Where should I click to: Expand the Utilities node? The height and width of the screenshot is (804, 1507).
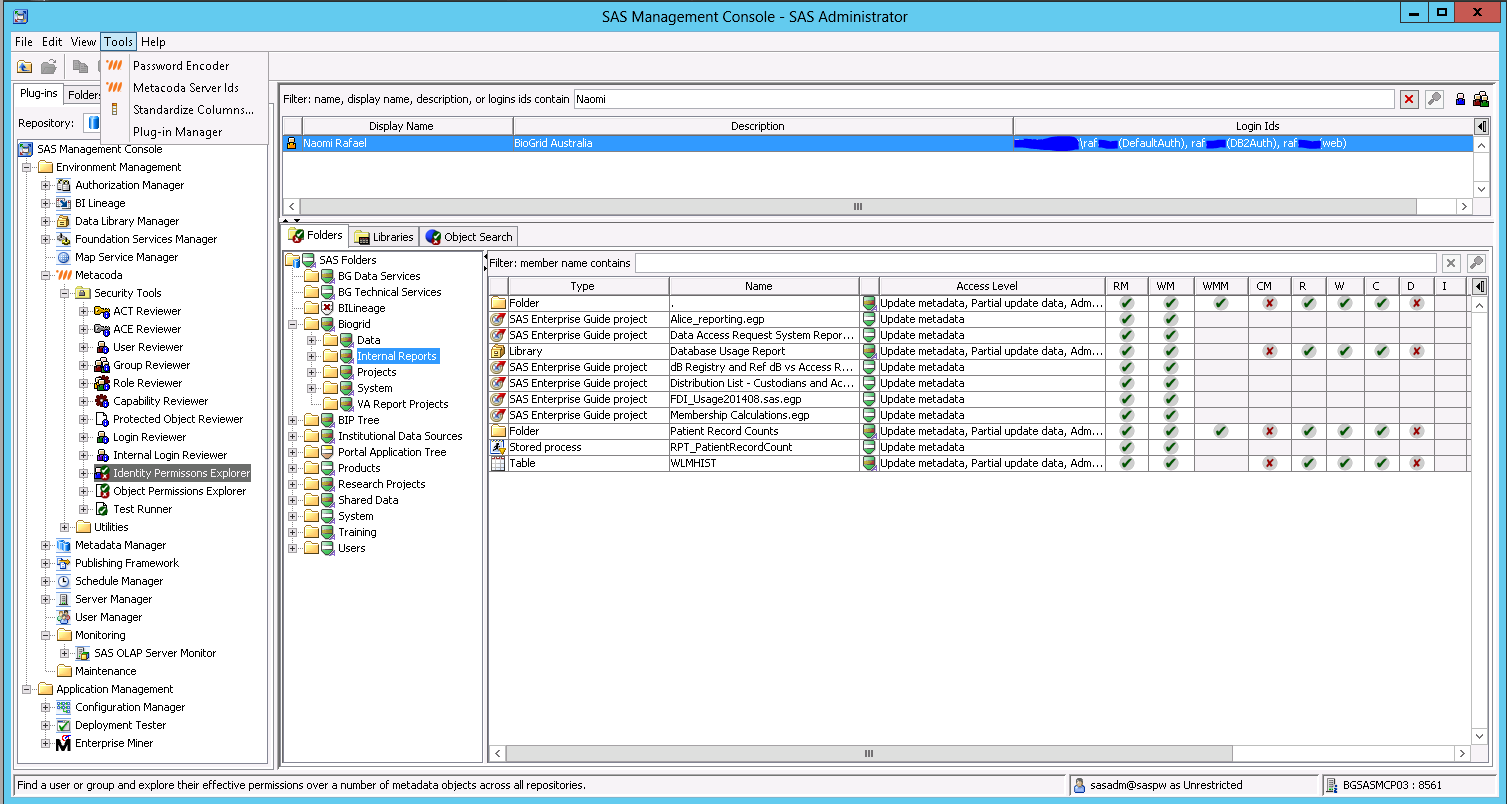[64, 527]
